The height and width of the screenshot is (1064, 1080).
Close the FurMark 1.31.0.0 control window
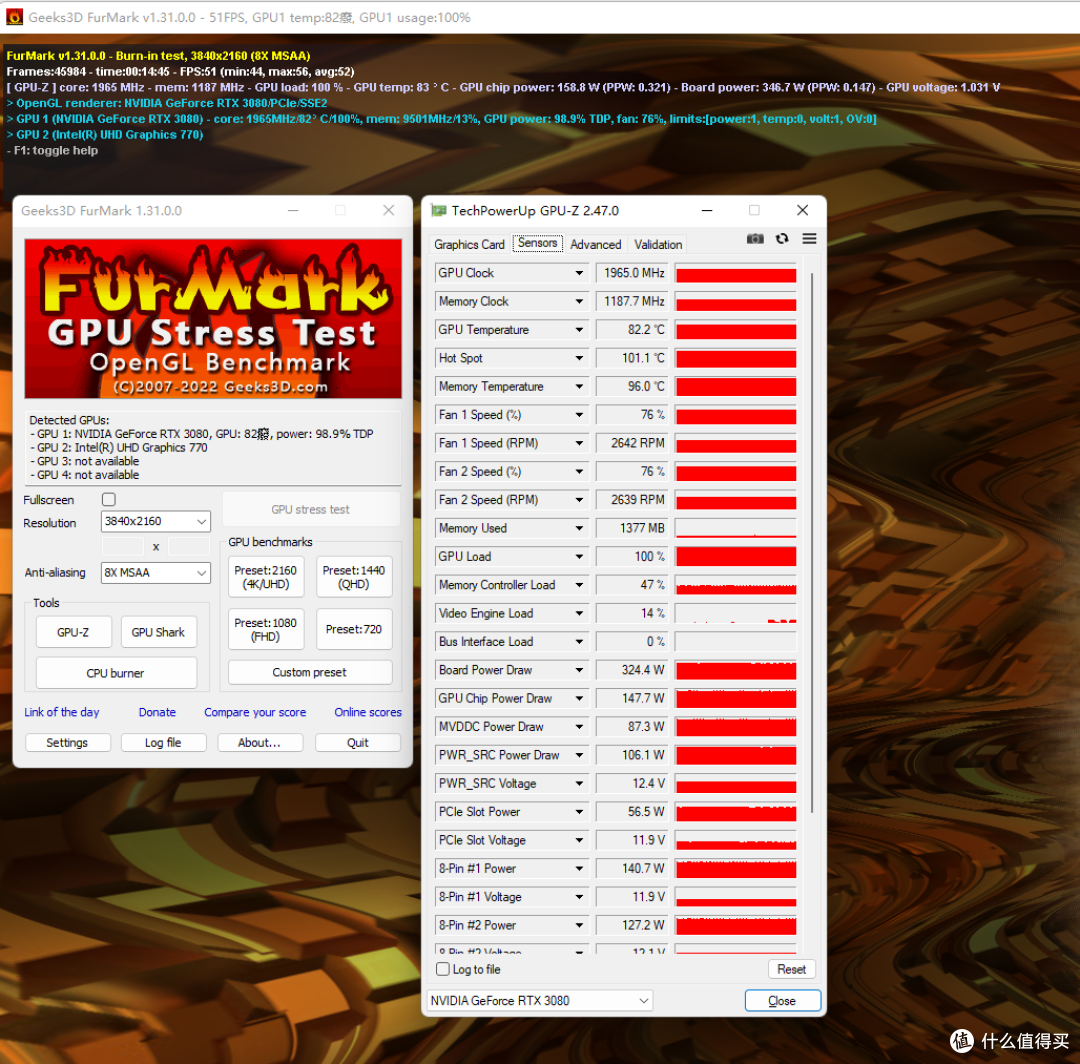pos(388,210)
